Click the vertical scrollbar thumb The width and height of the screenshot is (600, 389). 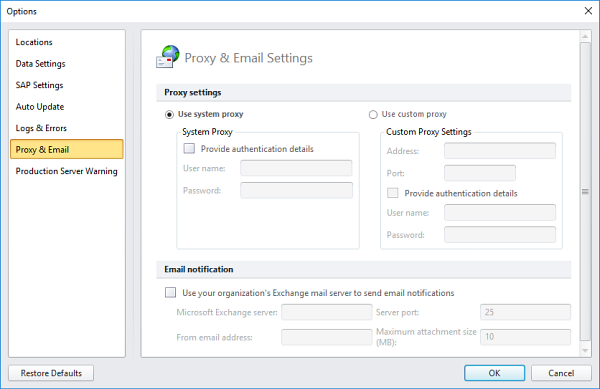tap(585, 191)
